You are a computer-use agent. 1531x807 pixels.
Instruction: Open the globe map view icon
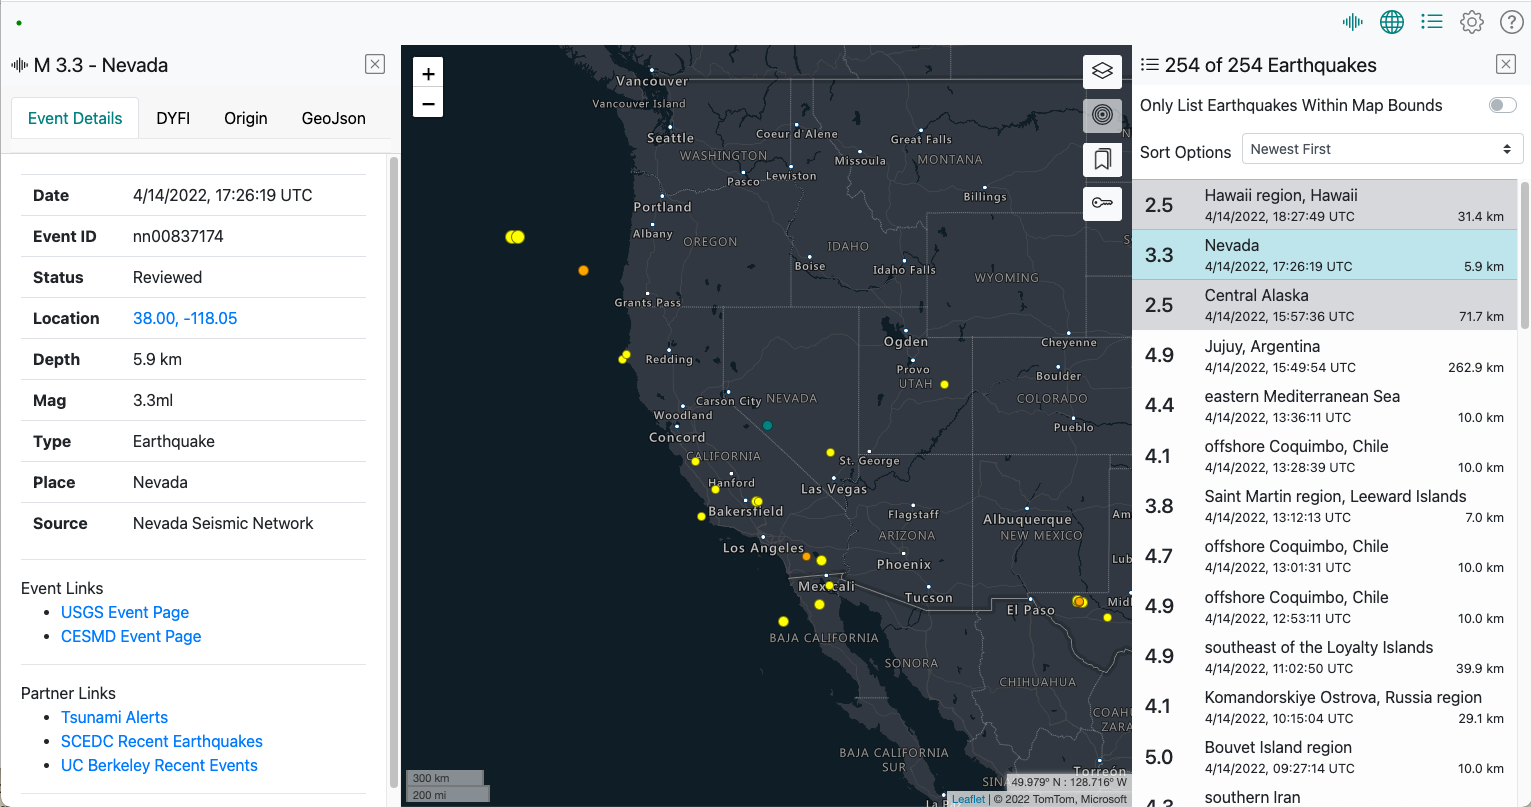(x=1392, y=22)
